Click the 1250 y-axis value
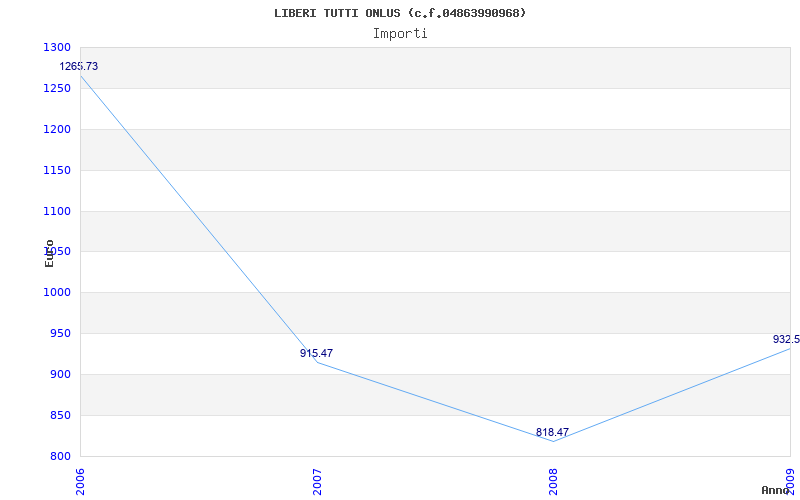800x500 pixels. point(57,88)
